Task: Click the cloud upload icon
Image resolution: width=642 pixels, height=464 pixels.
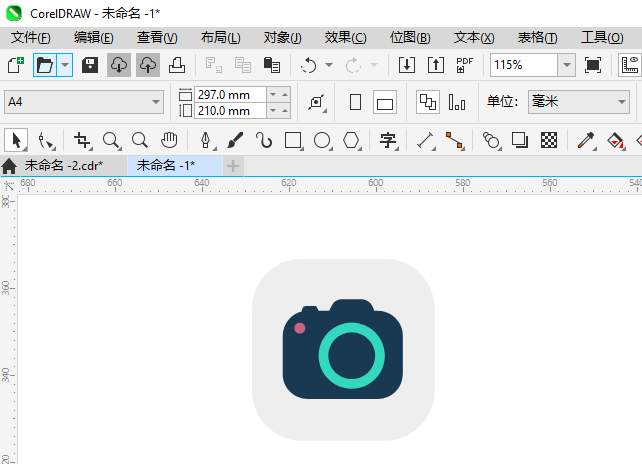Action: (148, 65)
